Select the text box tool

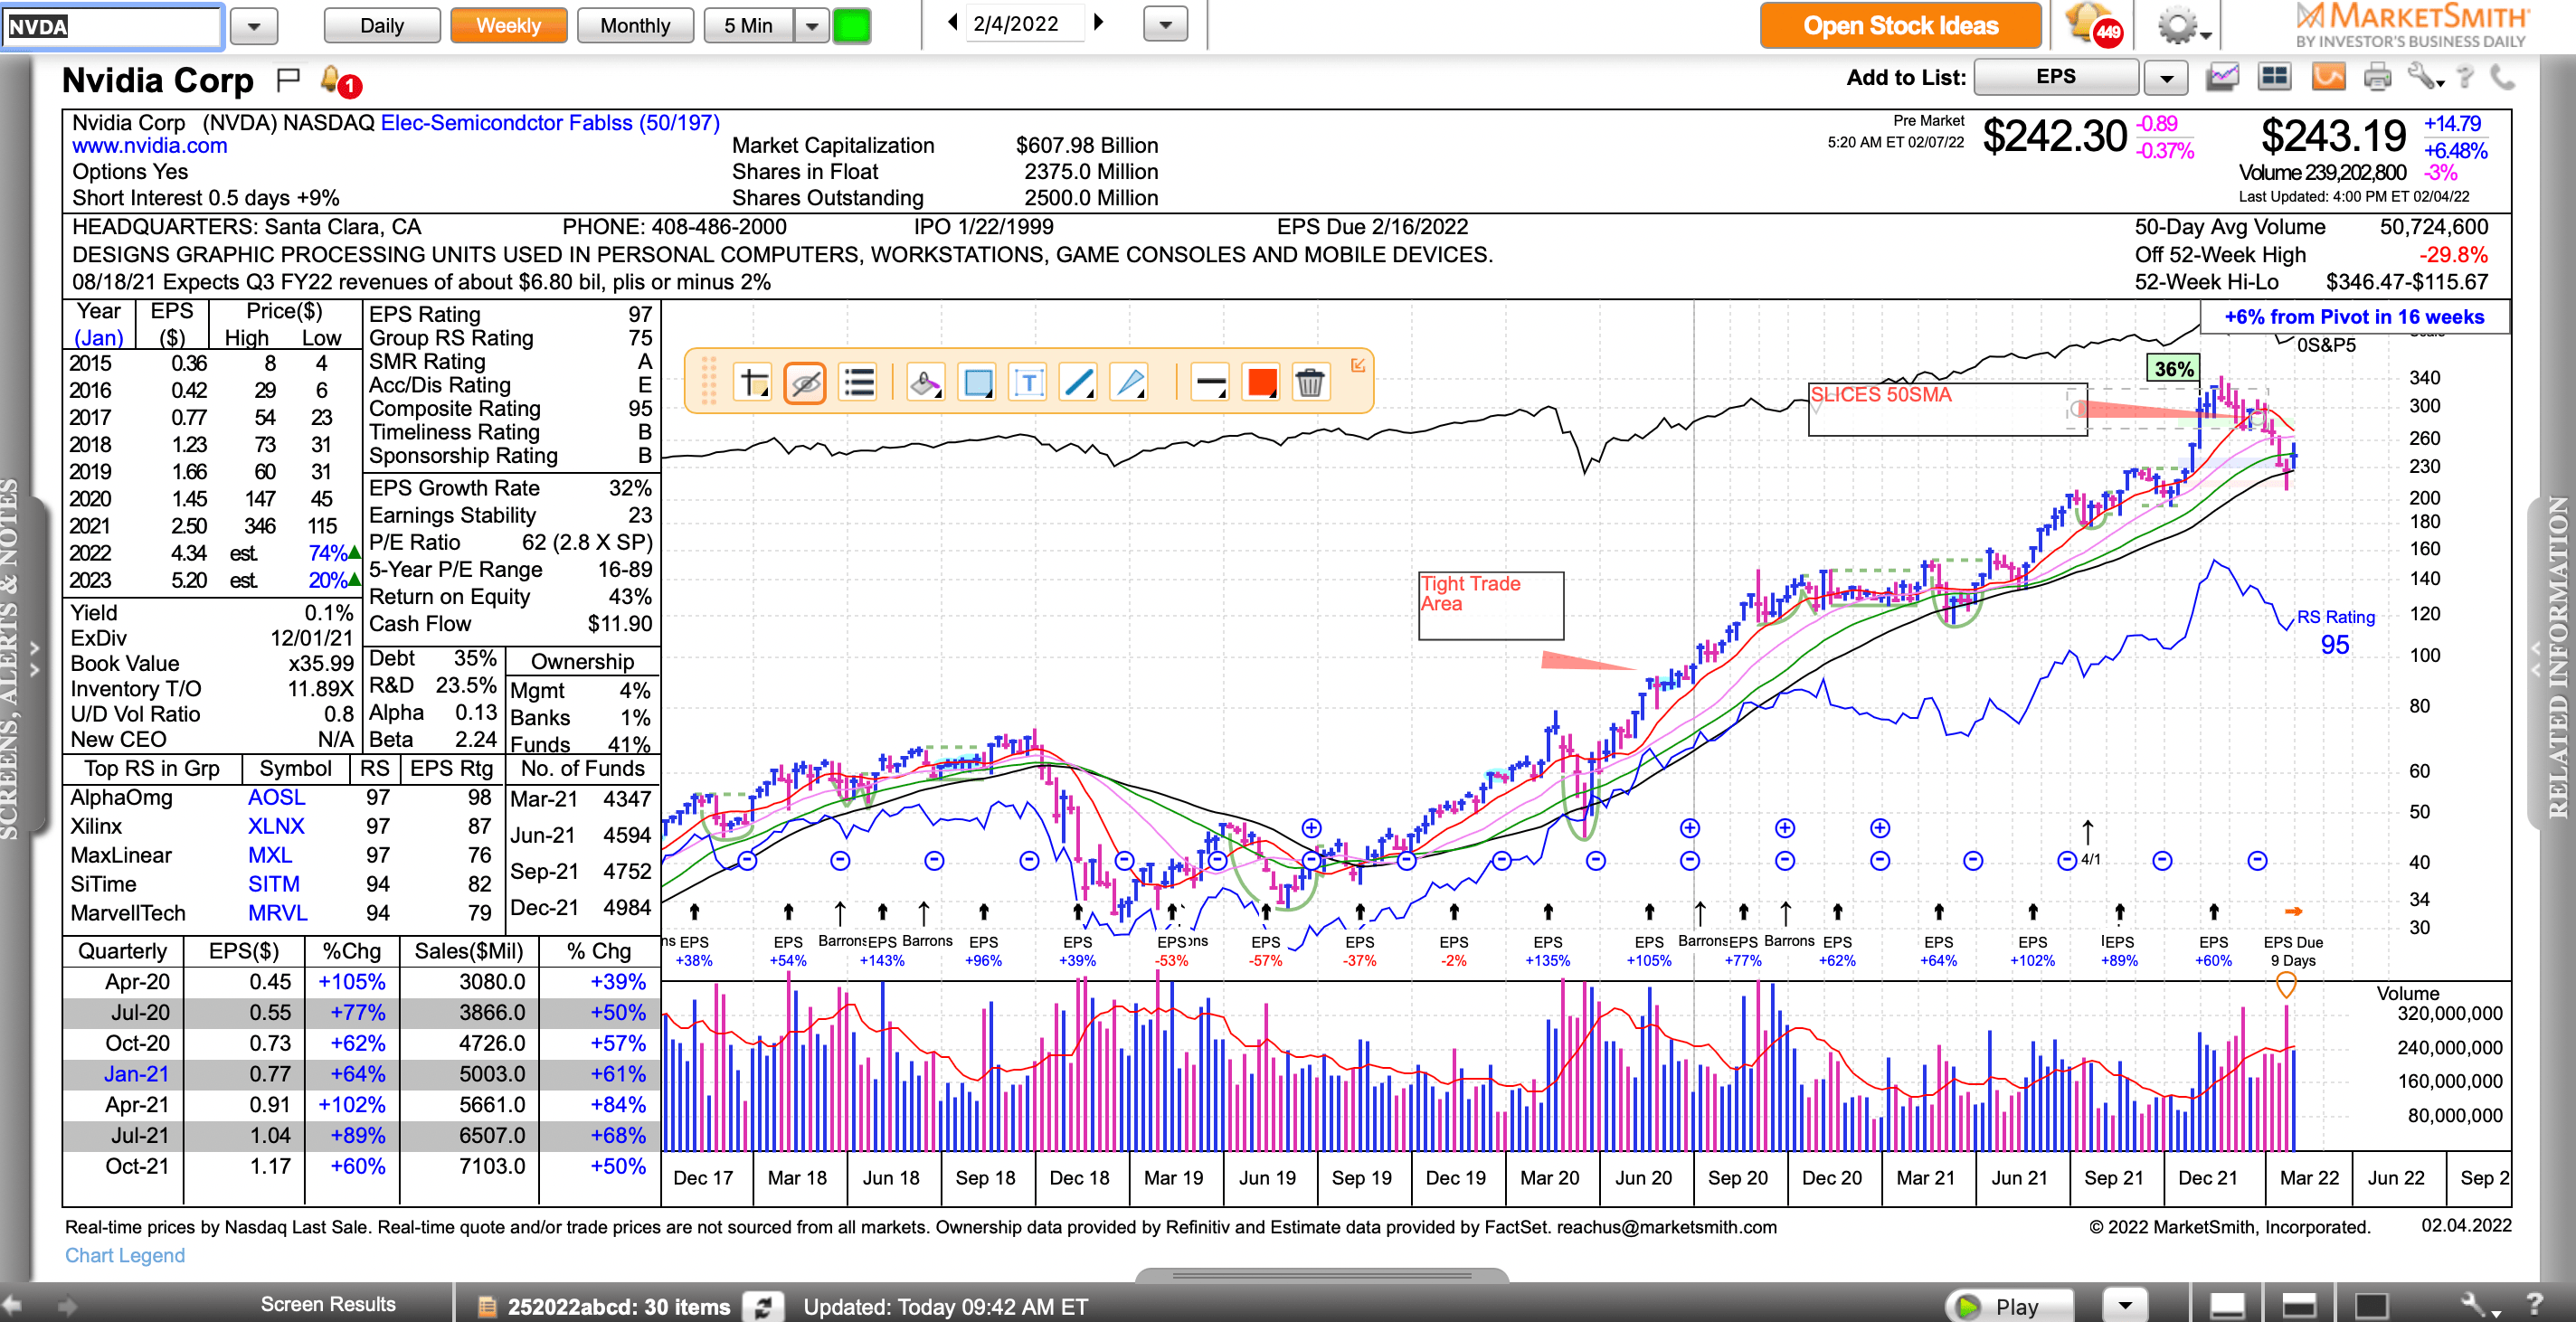coord(1028,382)
